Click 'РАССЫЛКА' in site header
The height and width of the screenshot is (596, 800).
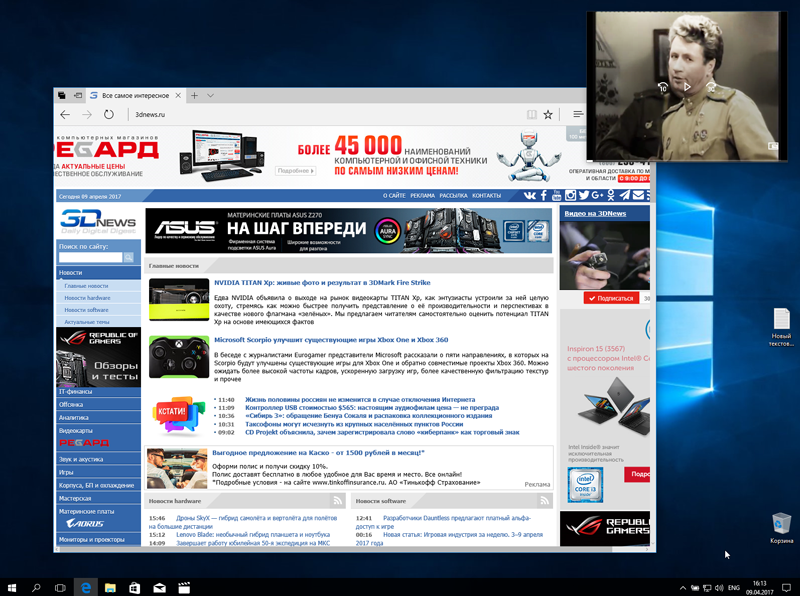(x=453, y=196)
